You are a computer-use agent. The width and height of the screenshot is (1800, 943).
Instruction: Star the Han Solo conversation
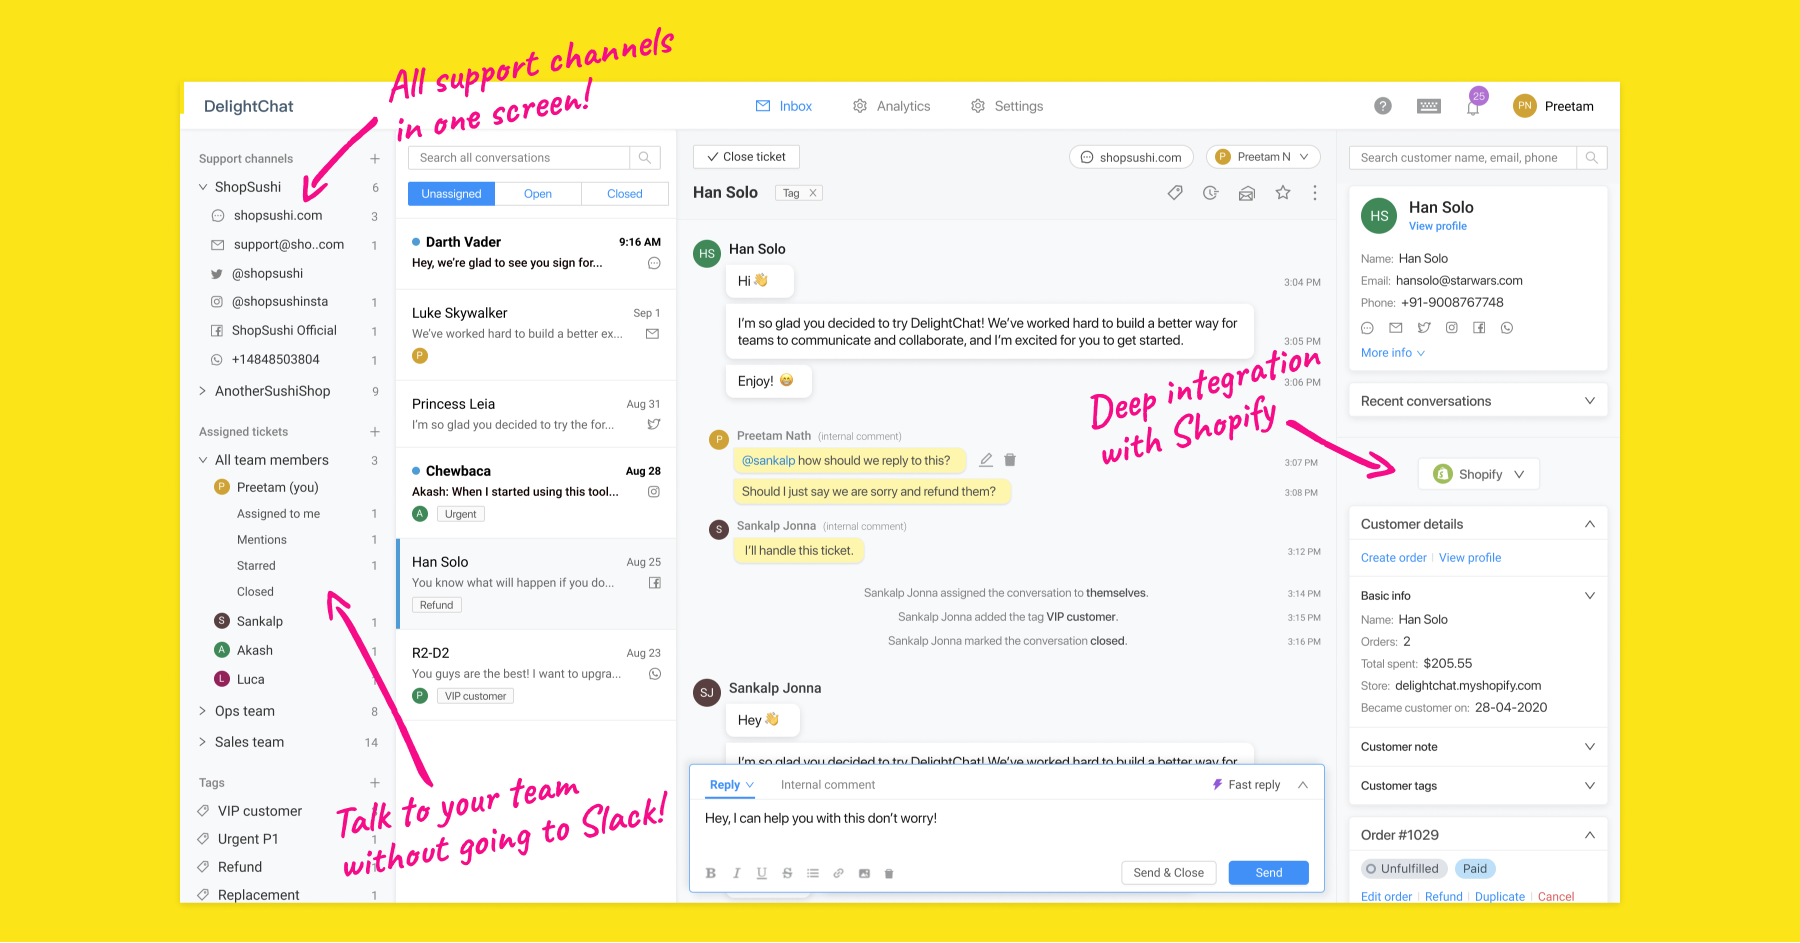point(1283,193)
